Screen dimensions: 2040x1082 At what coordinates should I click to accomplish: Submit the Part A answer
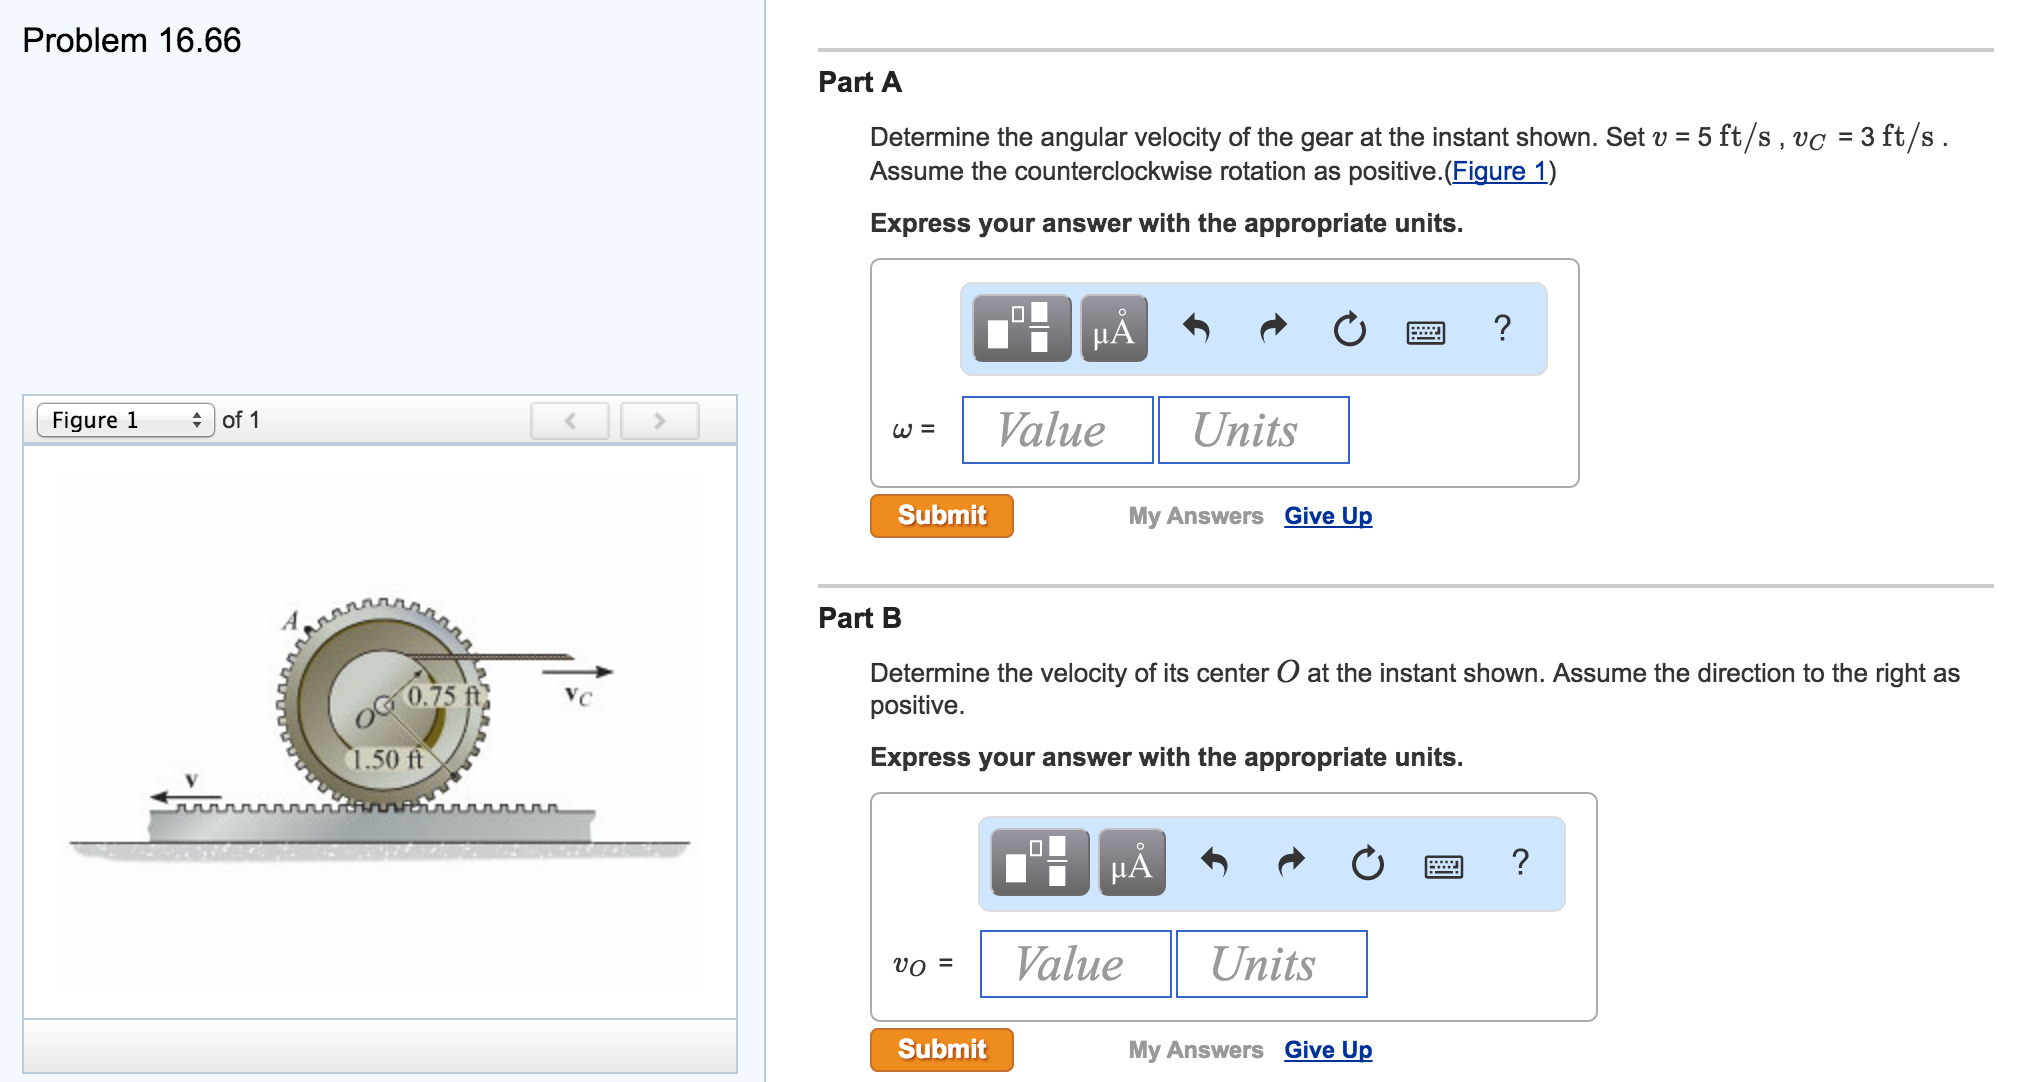pos(940,515)
